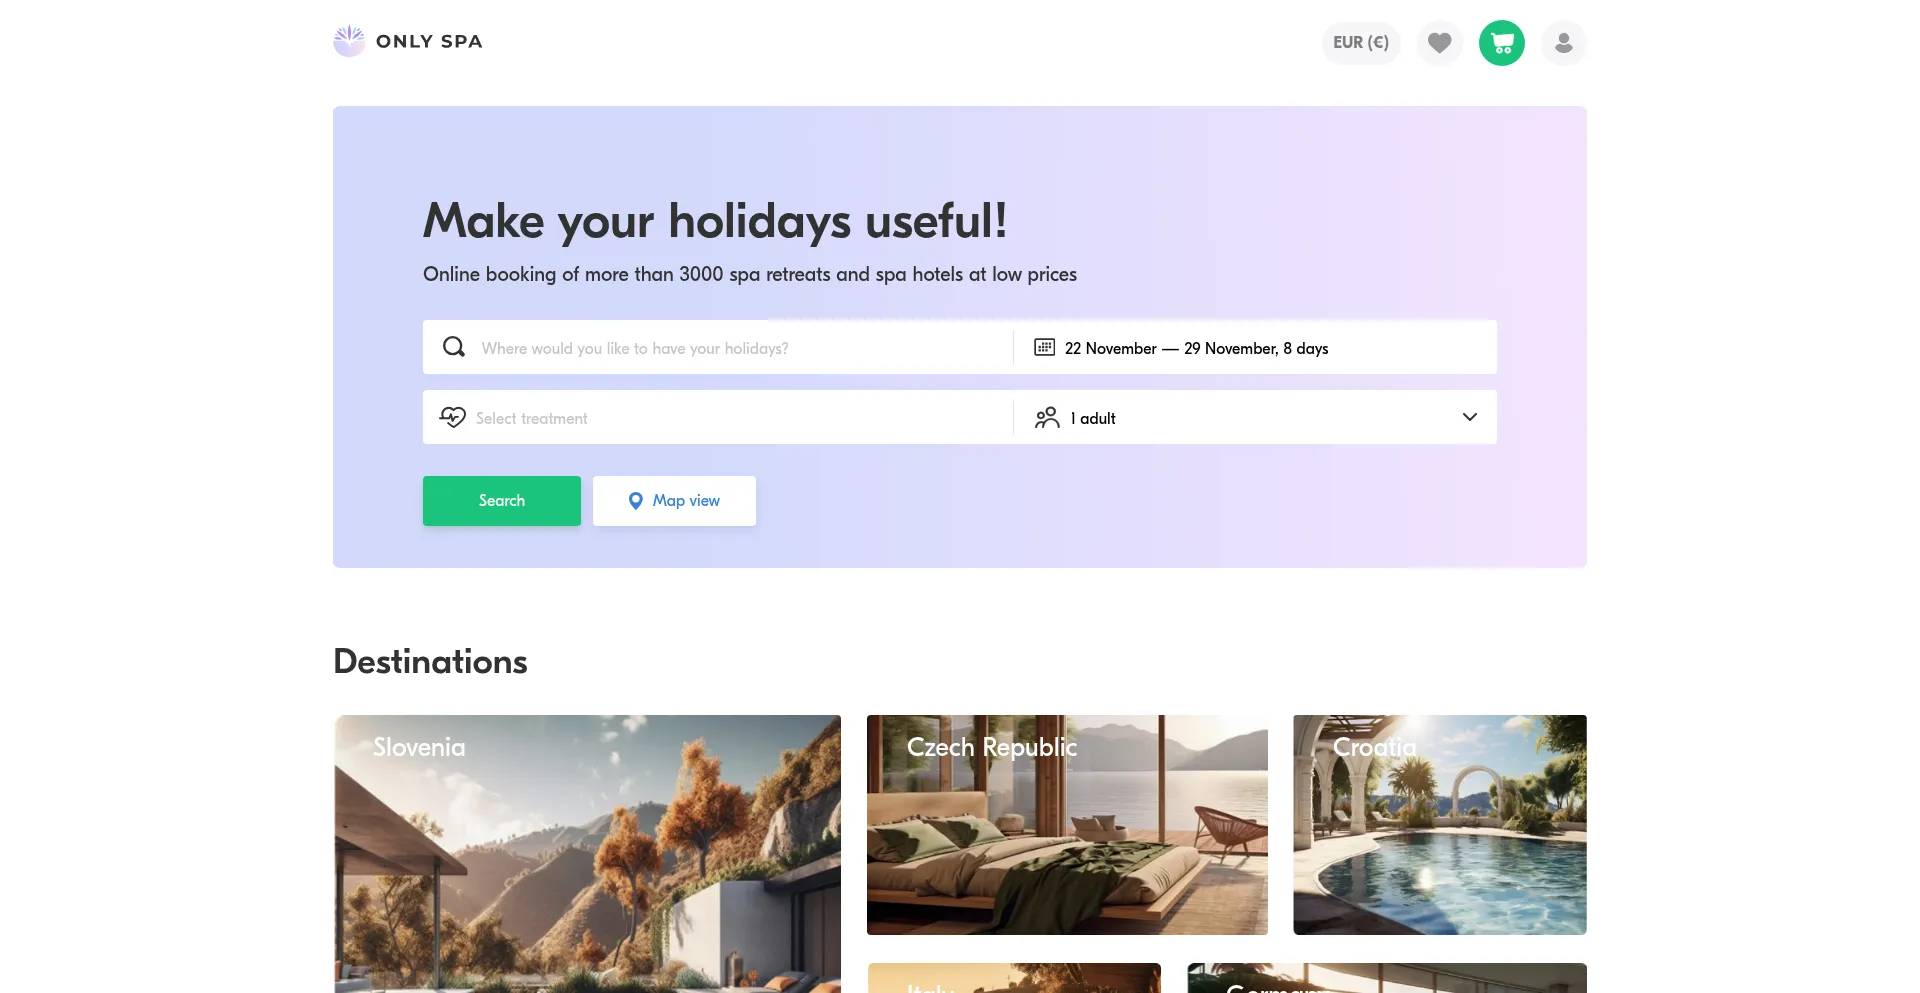Click the search magnifier icon
Image resolution: width=1920 pixels, height=993 pixels.
[x=454, y=347]
